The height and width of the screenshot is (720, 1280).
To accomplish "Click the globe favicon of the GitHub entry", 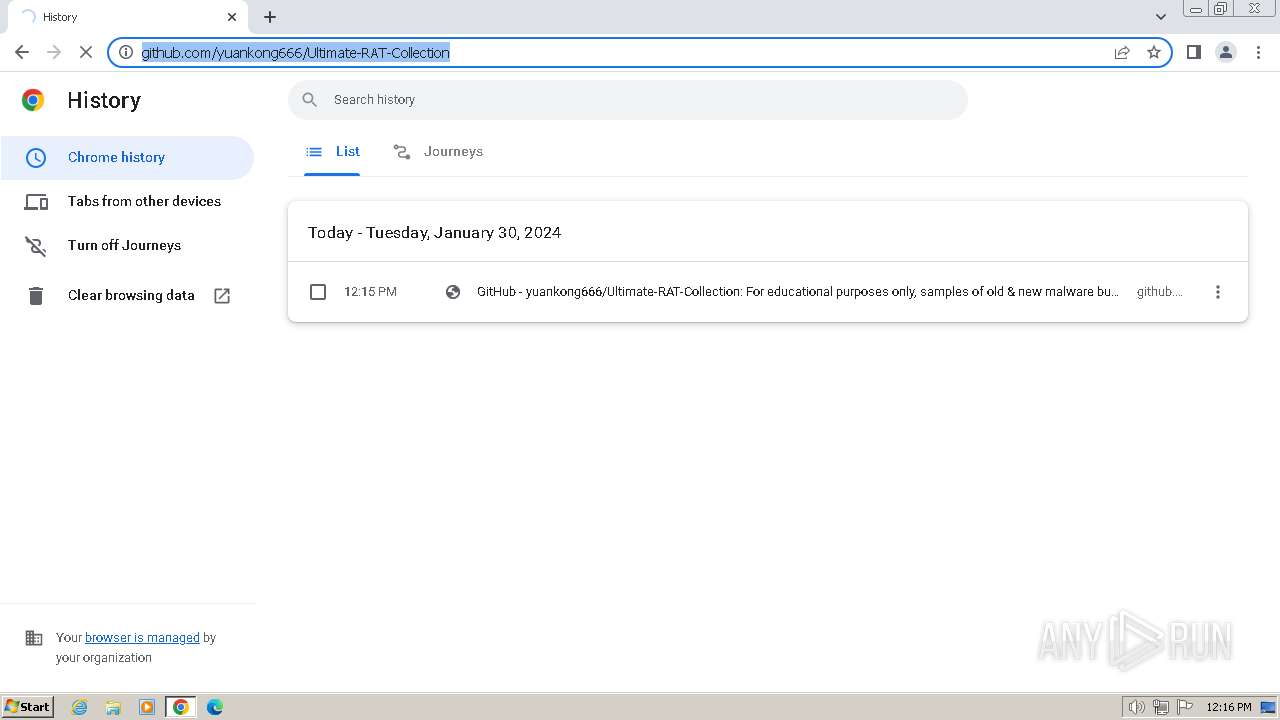I will click(x=453, y=292).
